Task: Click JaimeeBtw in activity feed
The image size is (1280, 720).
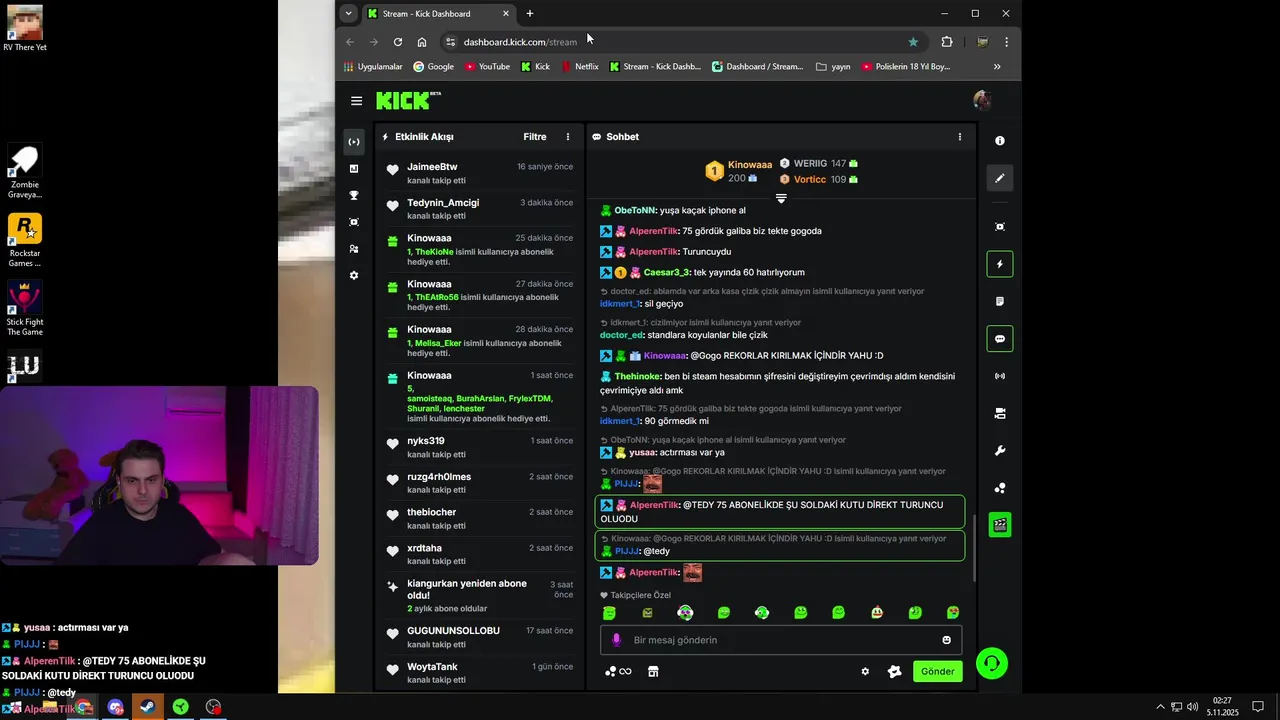Action: tap(432, 167)
